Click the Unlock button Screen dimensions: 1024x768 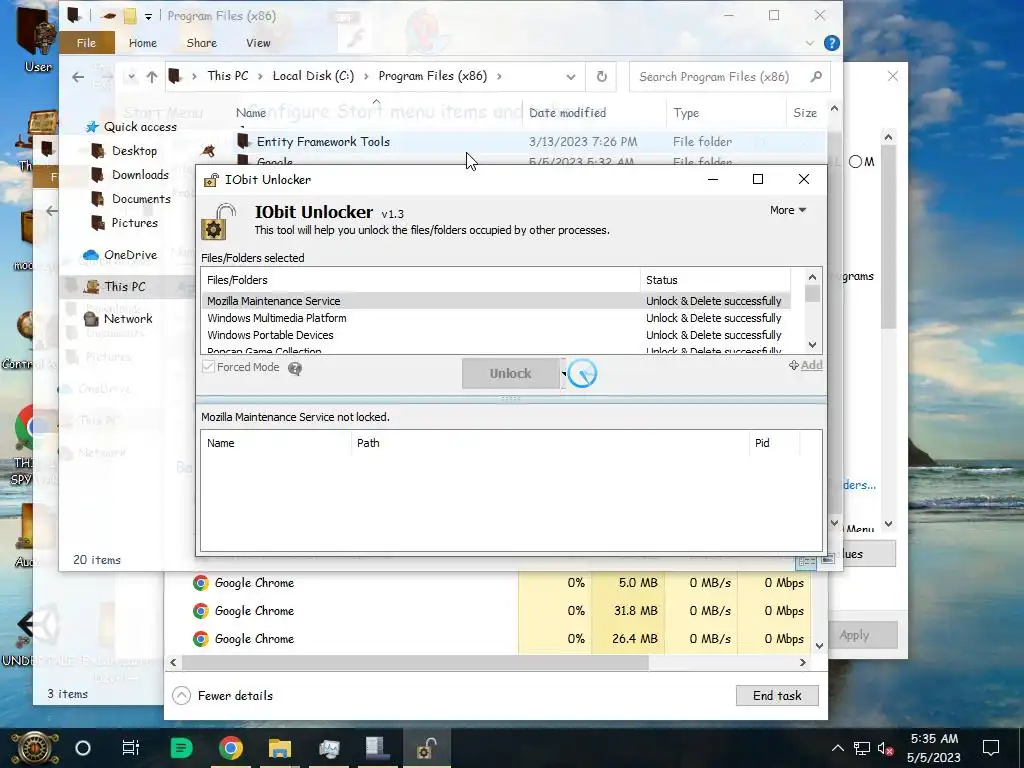[511, 374]
